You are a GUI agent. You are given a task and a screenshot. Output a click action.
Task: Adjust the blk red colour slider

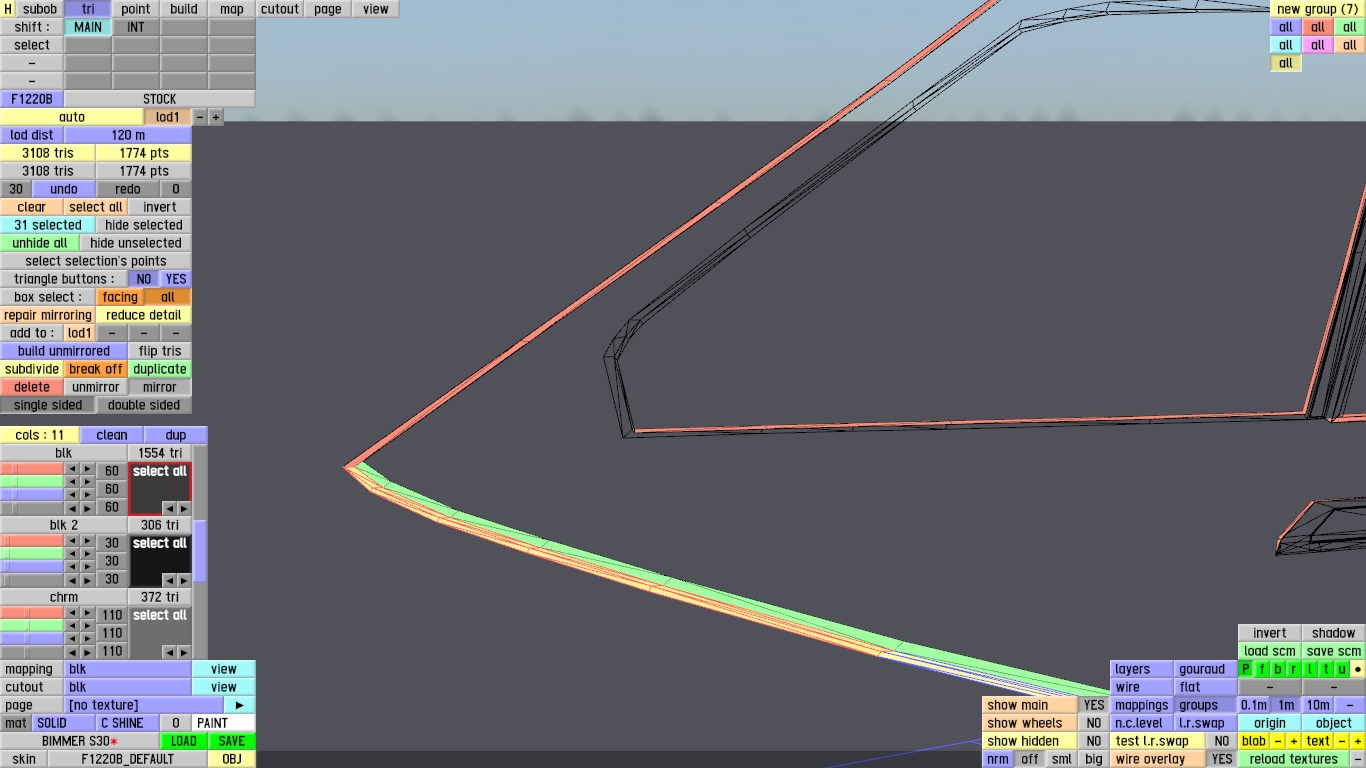pos(32,470)
